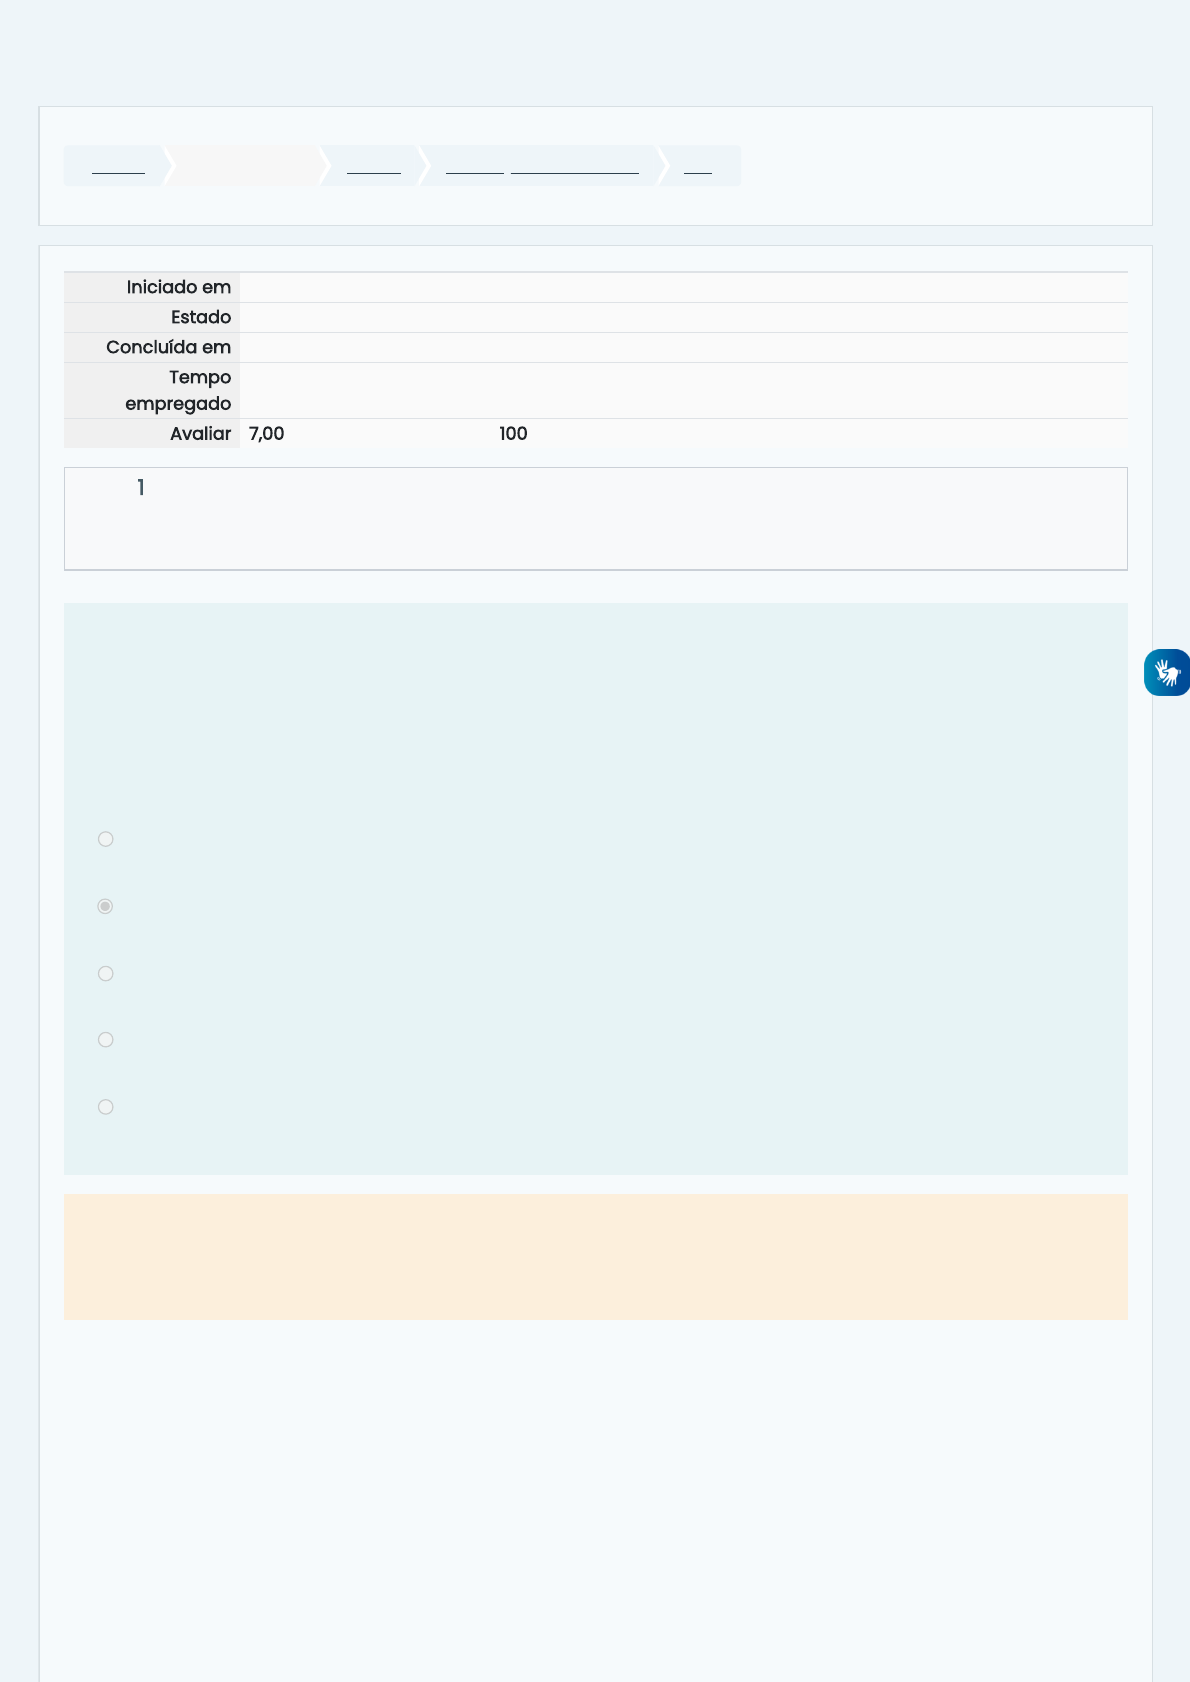Choose the third answer radio option

coord(105,973)
